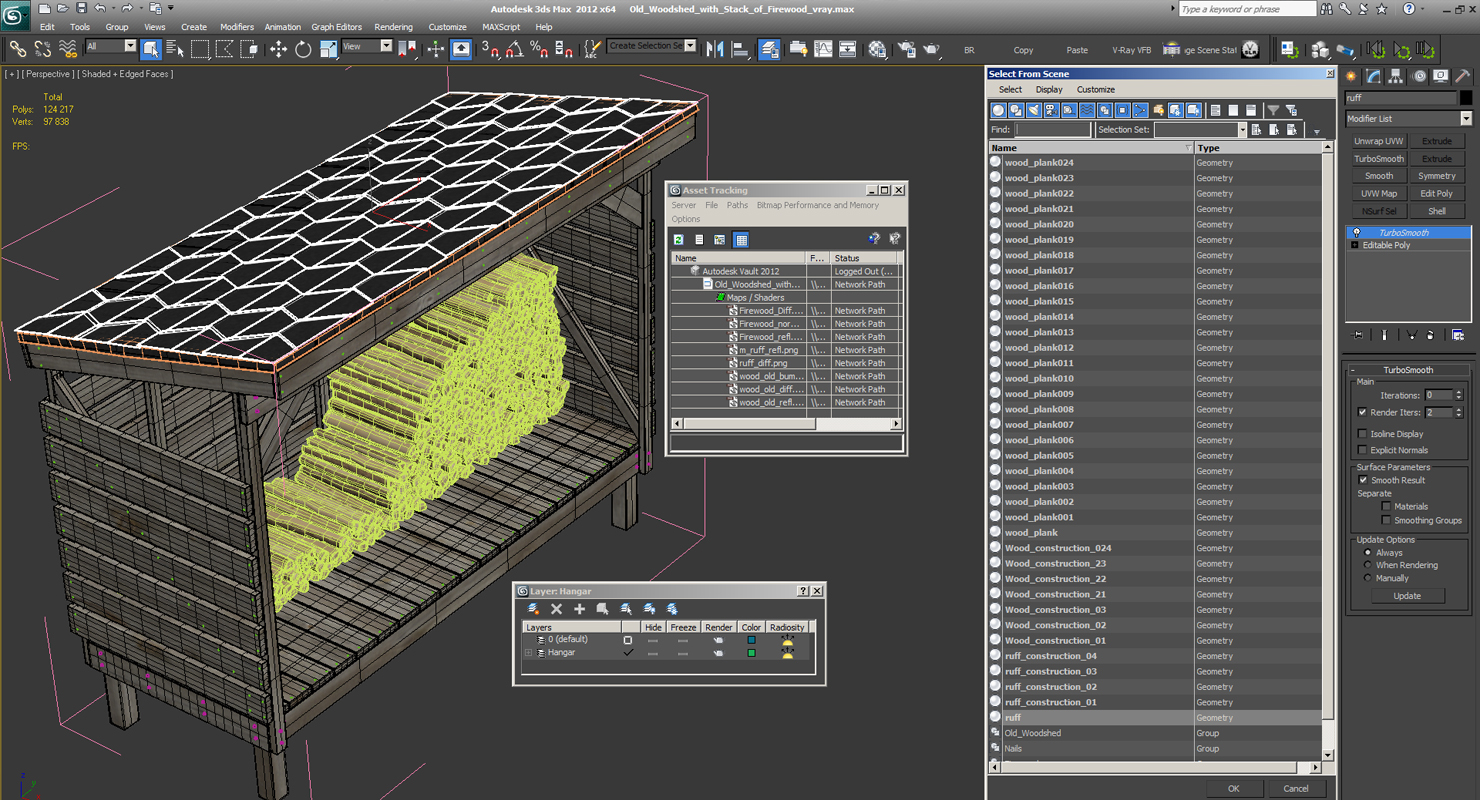
Task: Choose the Select and Scale tool
Action: [328, 48]
